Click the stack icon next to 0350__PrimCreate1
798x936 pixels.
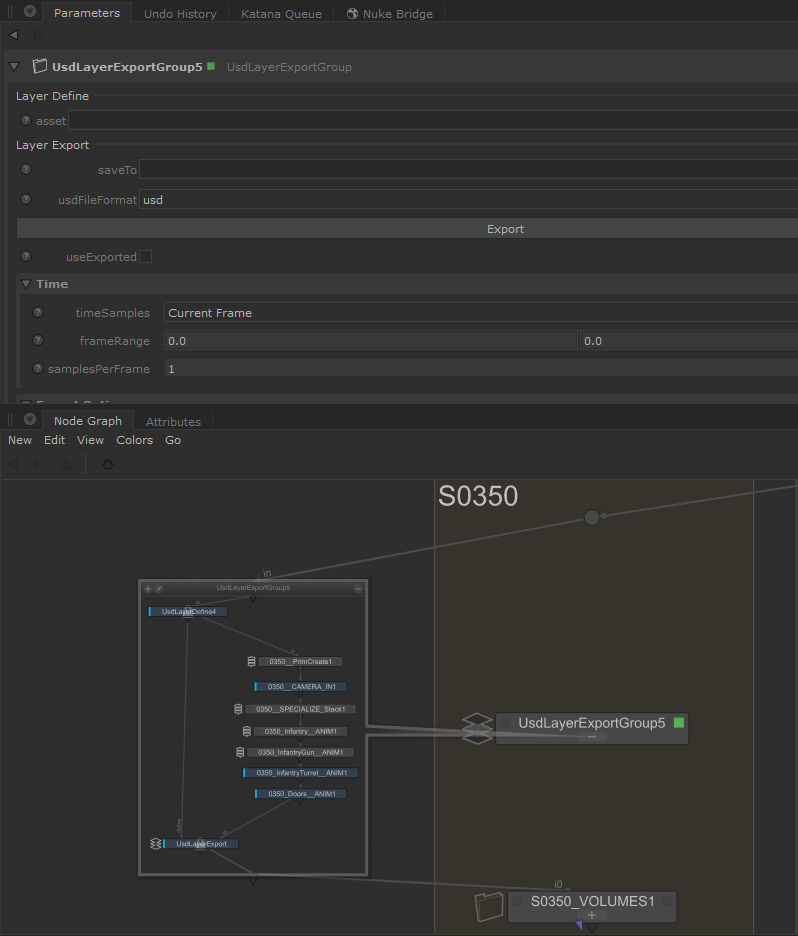pyautogui.click(x=251, y=661)
